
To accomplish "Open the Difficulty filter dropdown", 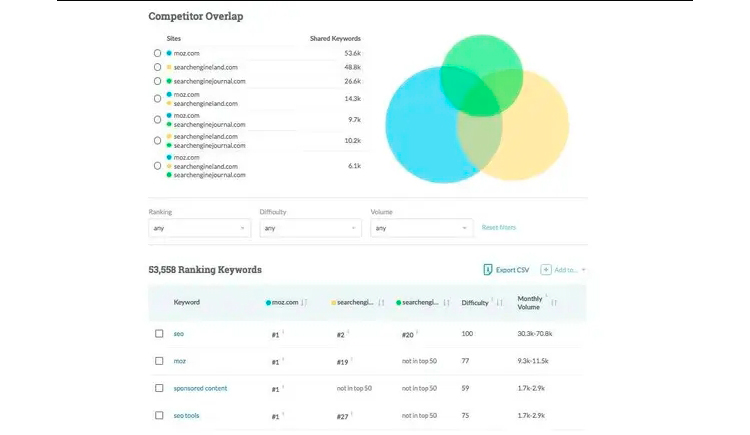I will click(x=309, y=228).
